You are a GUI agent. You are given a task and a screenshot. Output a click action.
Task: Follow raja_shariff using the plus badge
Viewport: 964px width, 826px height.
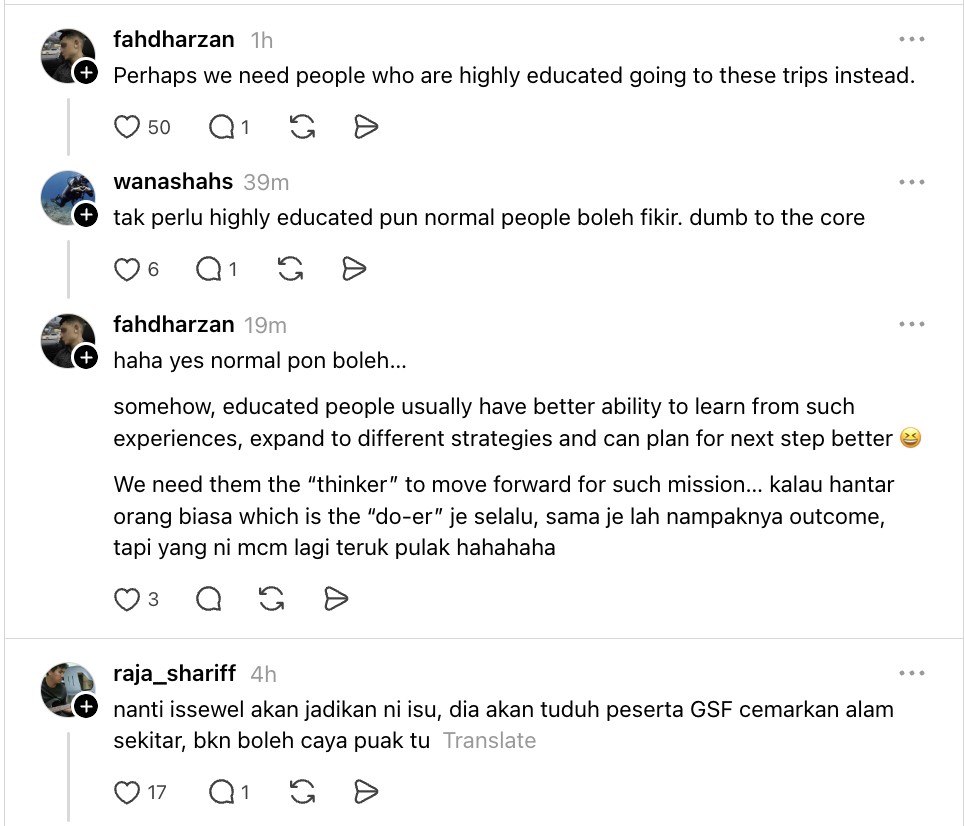[x=86, y=707]
